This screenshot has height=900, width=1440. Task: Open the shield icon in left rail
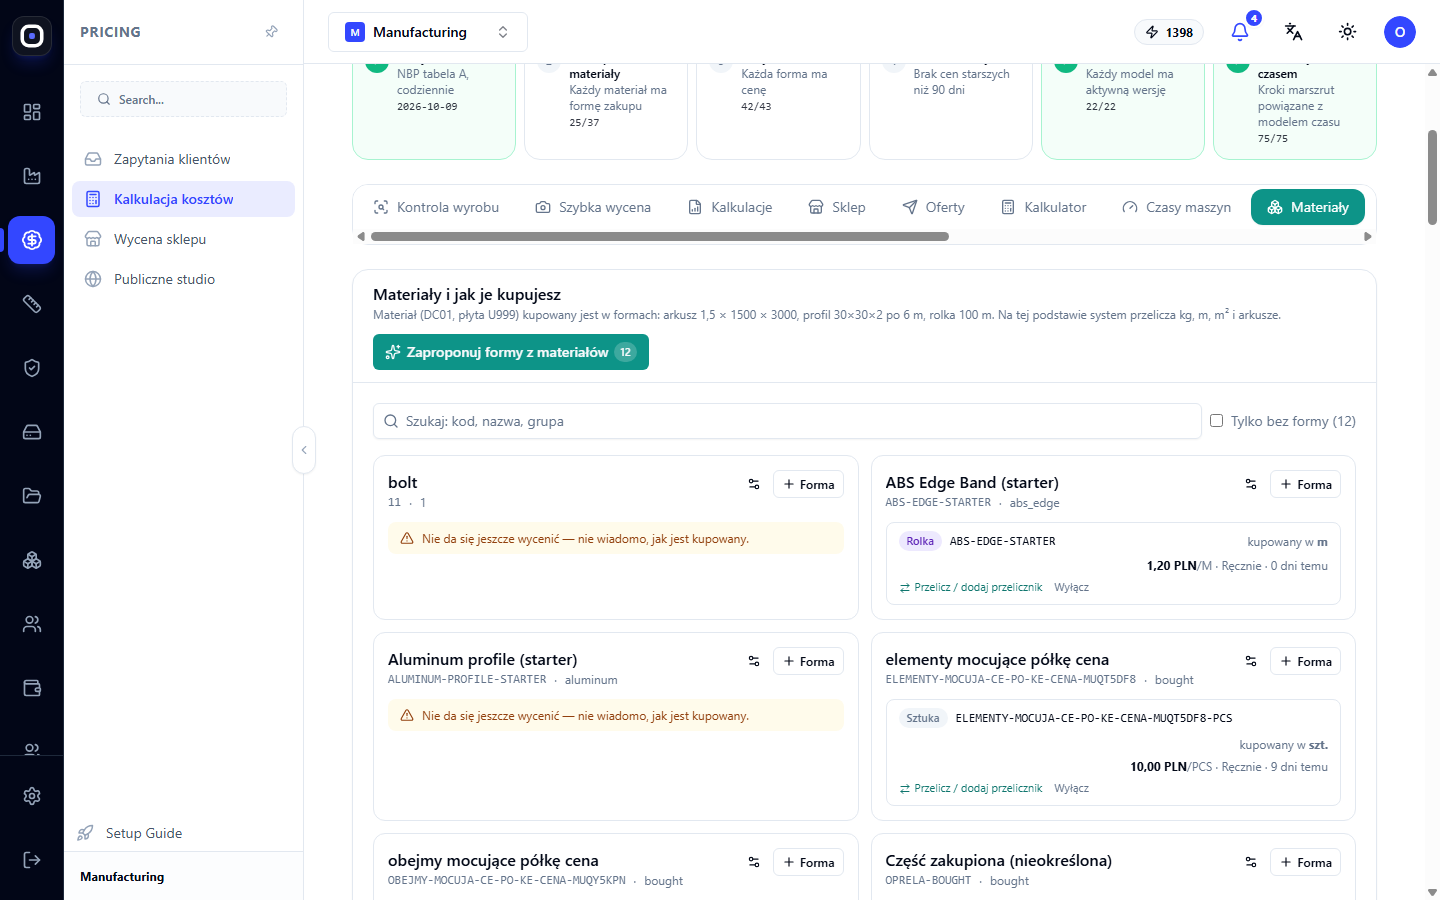click(x=32, y=368)
